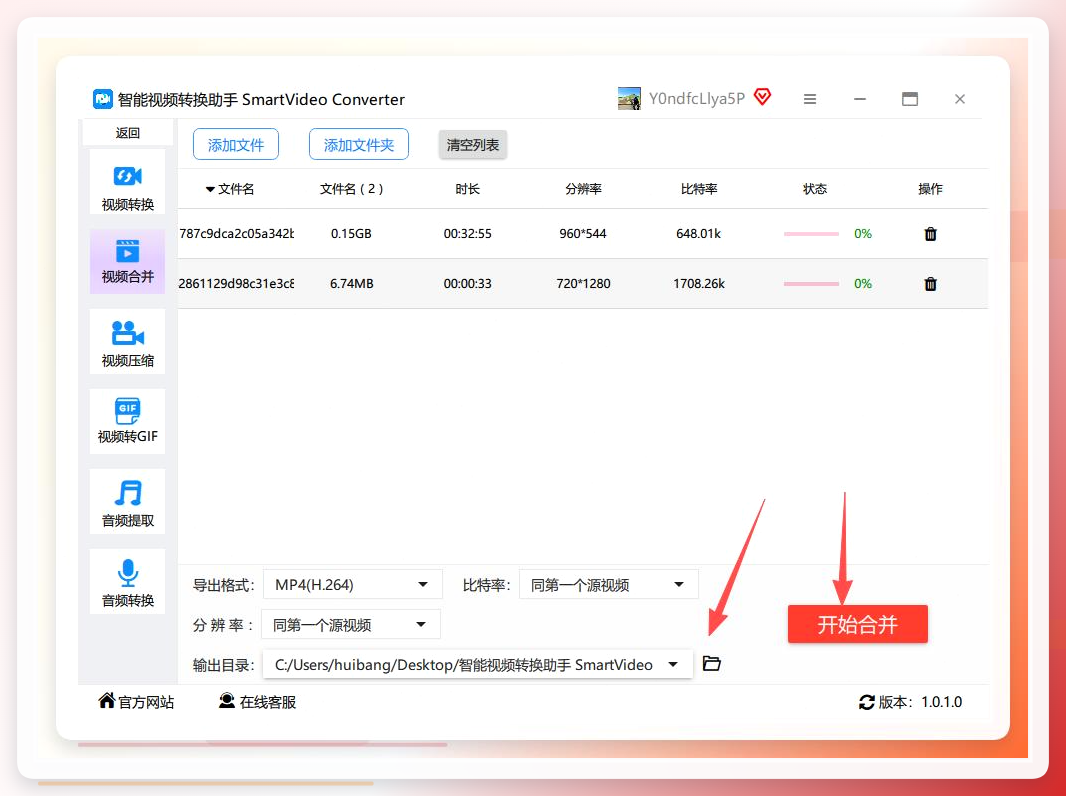1066x796 pixels.
Task: Expand the 分辨率 resolution dropdown
Action: (x=351, y=625)
